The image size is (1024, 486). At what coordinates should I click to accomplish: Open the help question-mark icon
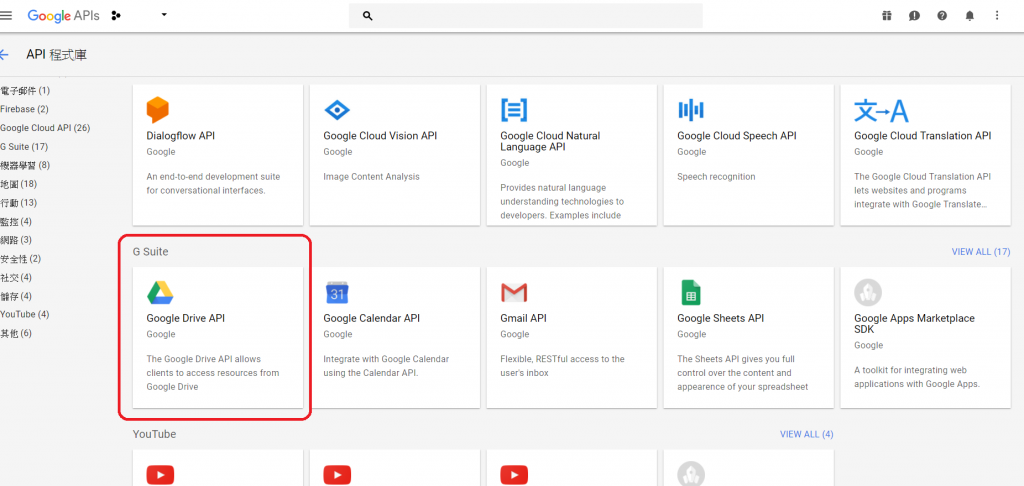click(942, 16)
